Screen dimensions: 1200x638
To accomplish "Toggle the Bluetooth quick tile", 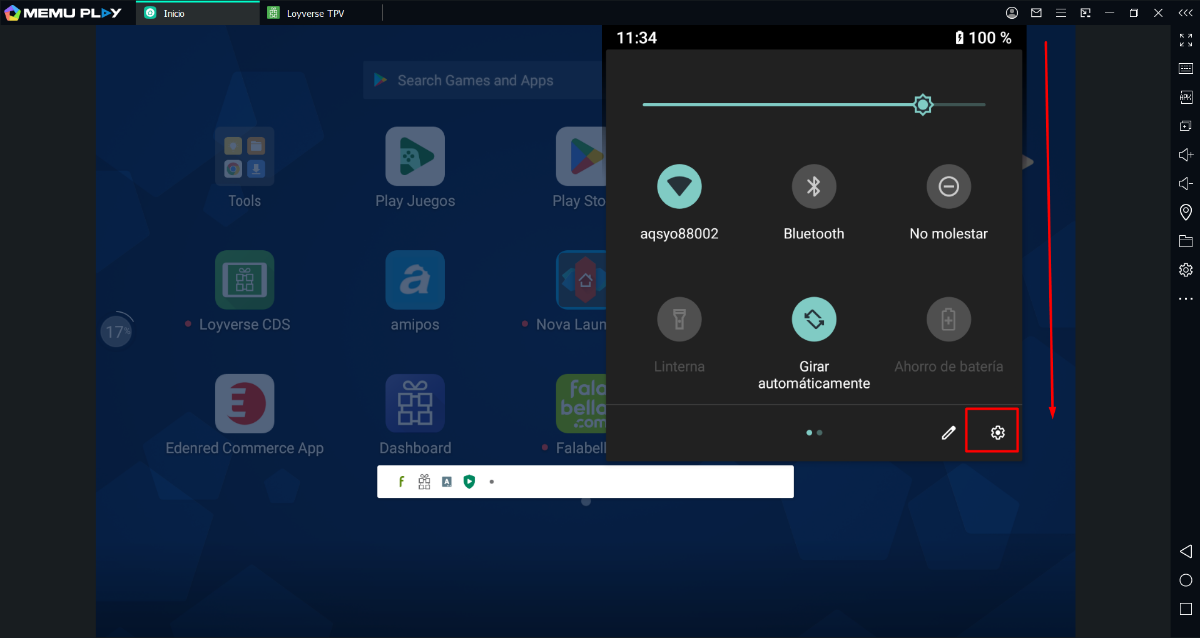I will pos(814,186).
